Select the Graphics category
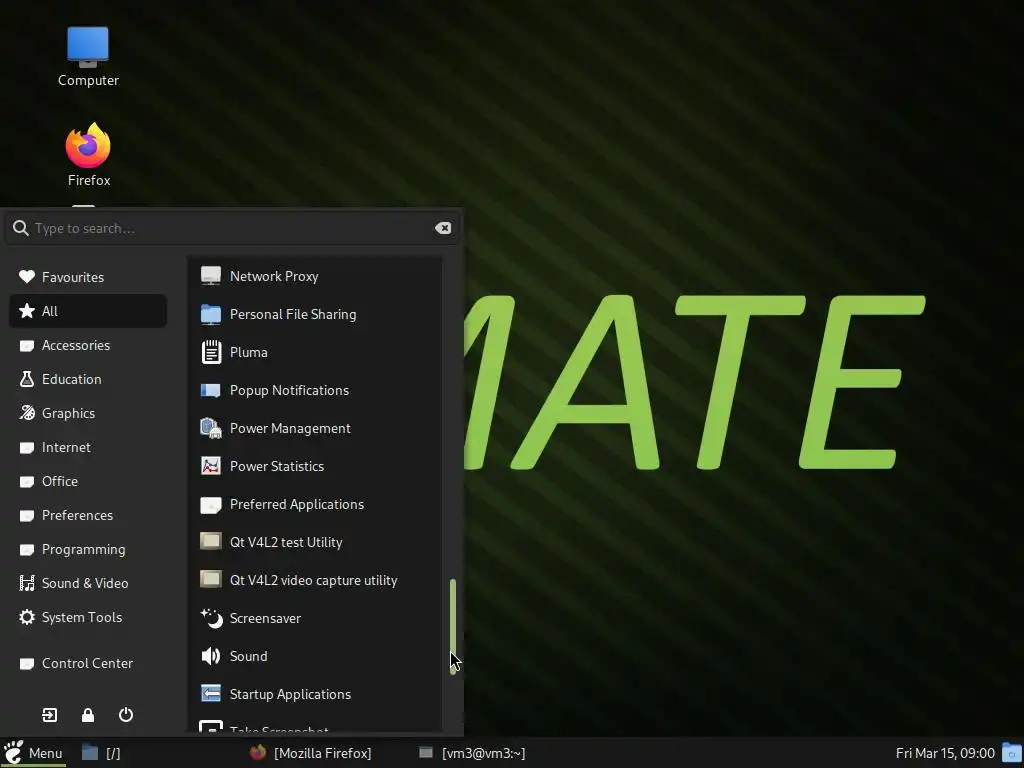 click(x=88, y=413)
